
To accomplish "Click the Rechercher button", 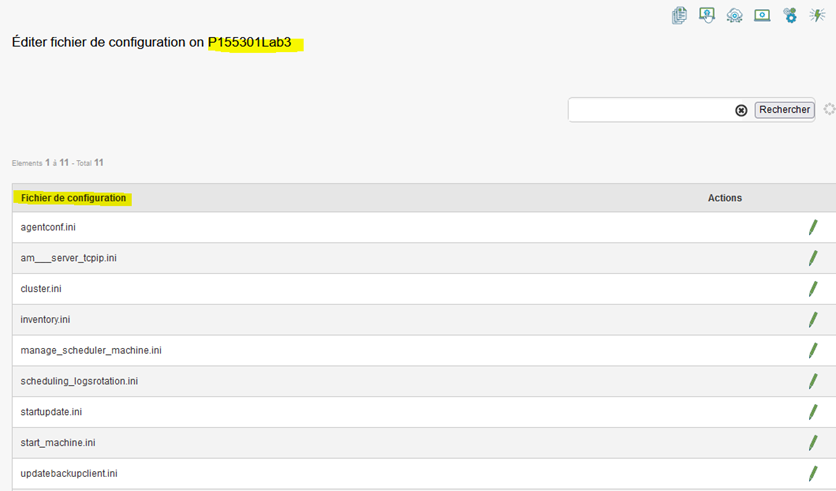I will (x=784, y=110).
